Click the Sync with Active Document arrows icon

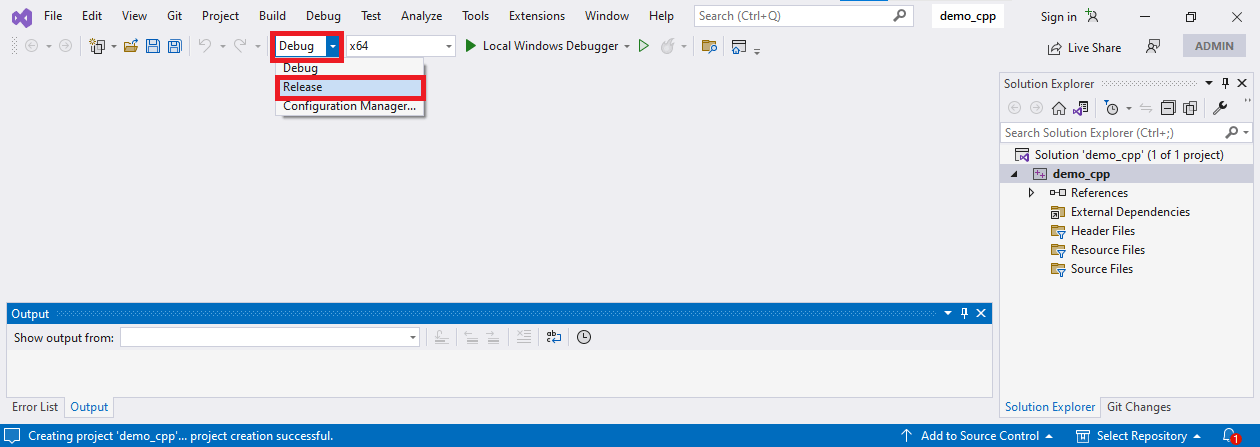coord(1146,108)
